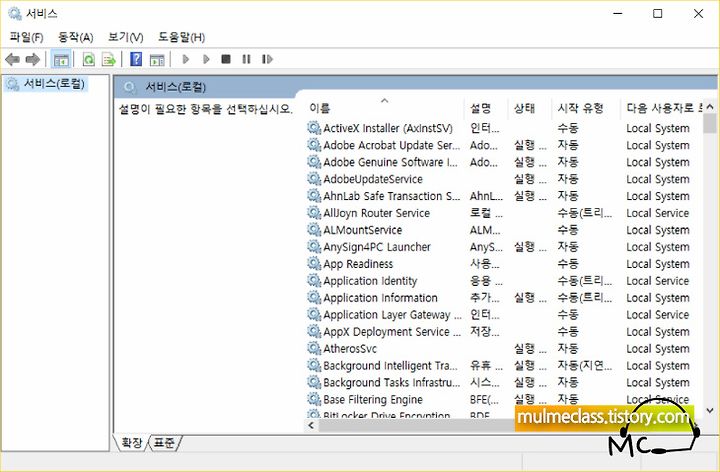Select the AnySign4PC Launcher service
720x472 pixels.
pos(503,247)
